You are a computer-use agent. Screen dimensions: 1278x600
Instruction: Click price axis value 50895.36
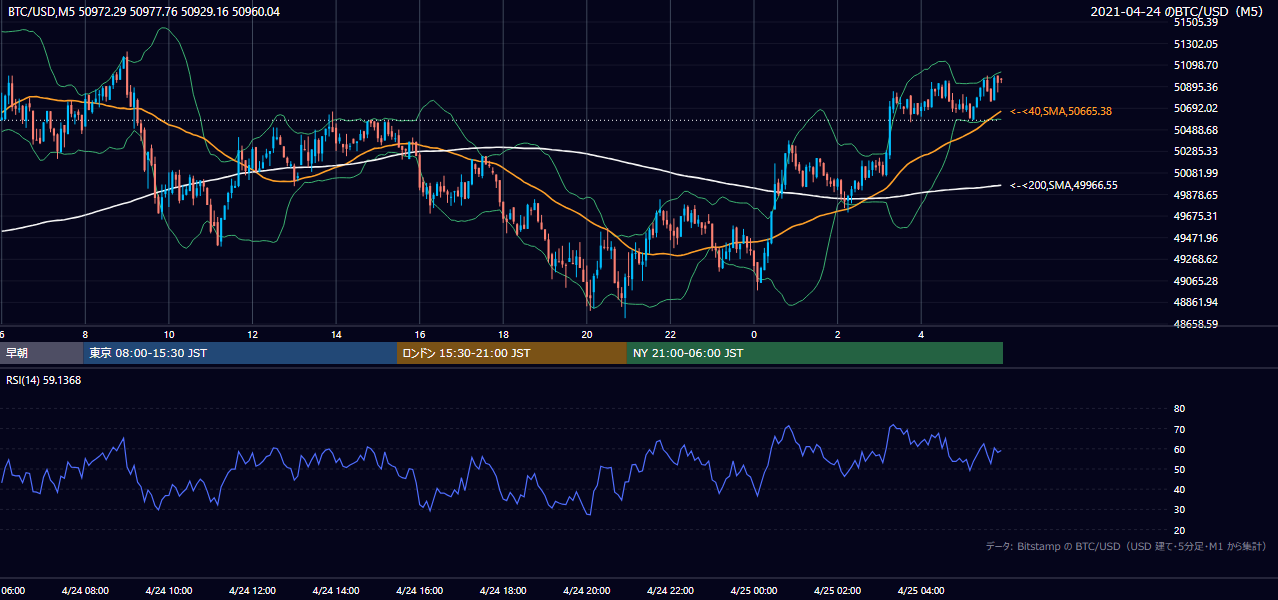click(x=1195, y=87)
